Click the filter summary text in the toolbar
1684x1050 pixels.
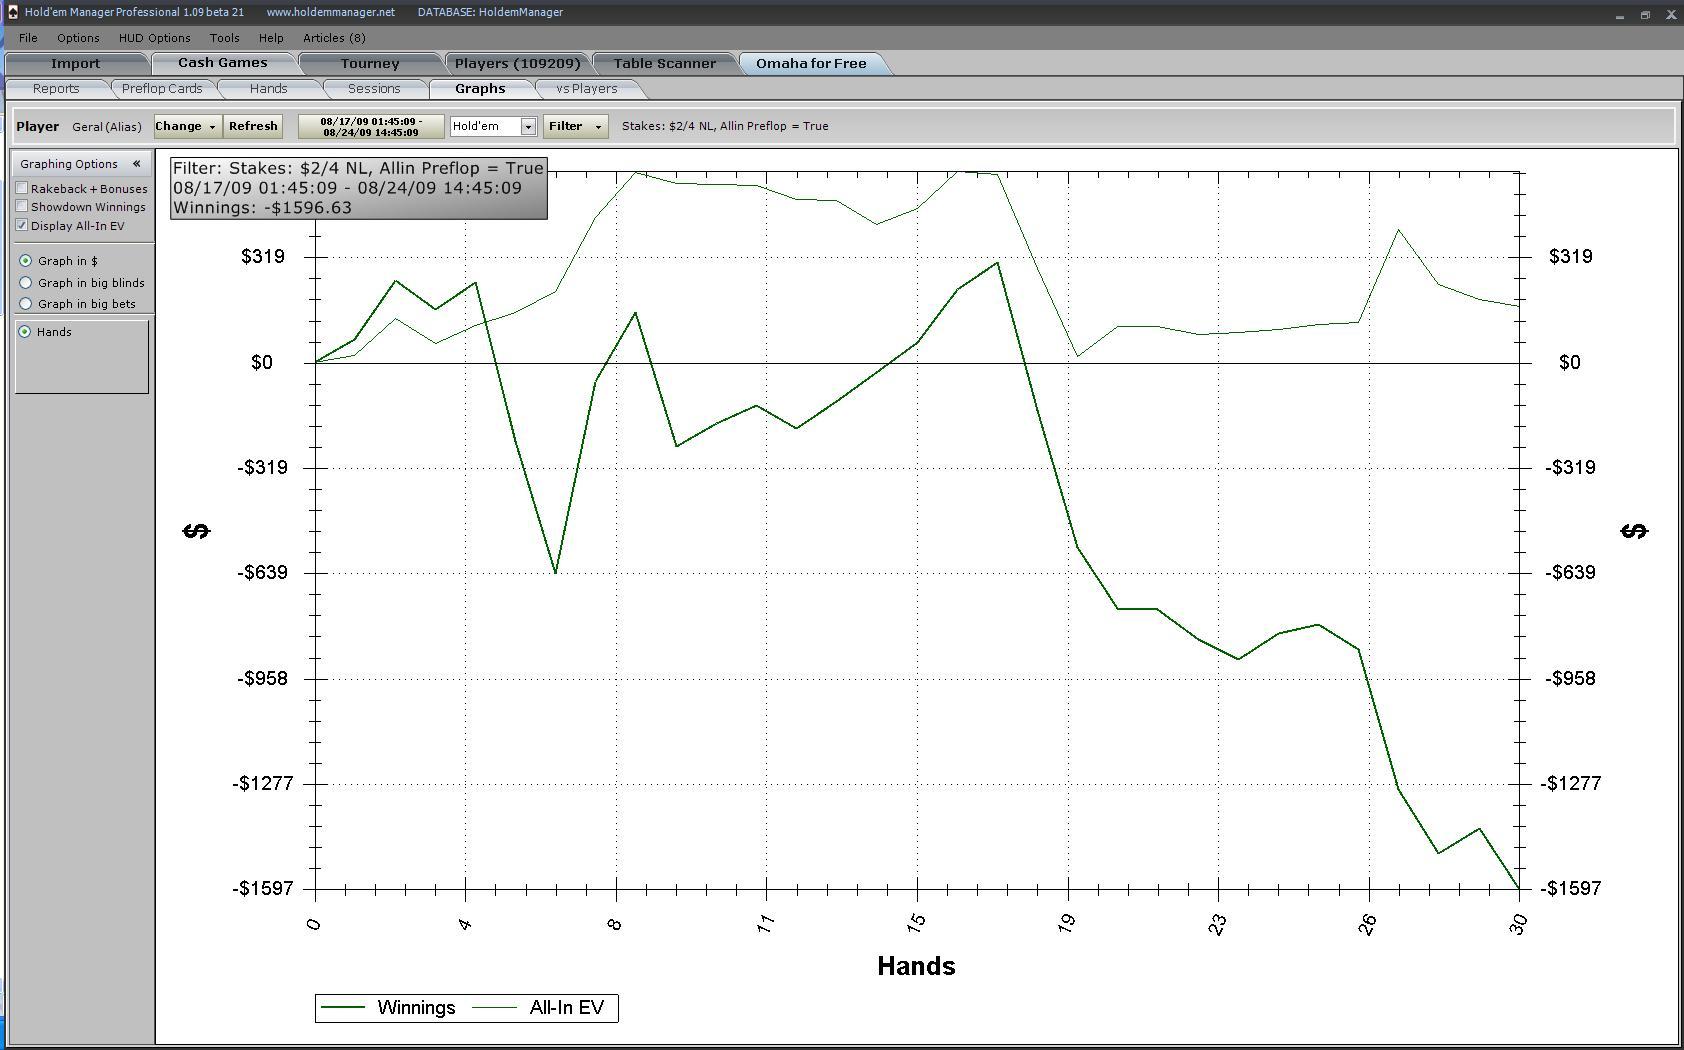[725, 126]
